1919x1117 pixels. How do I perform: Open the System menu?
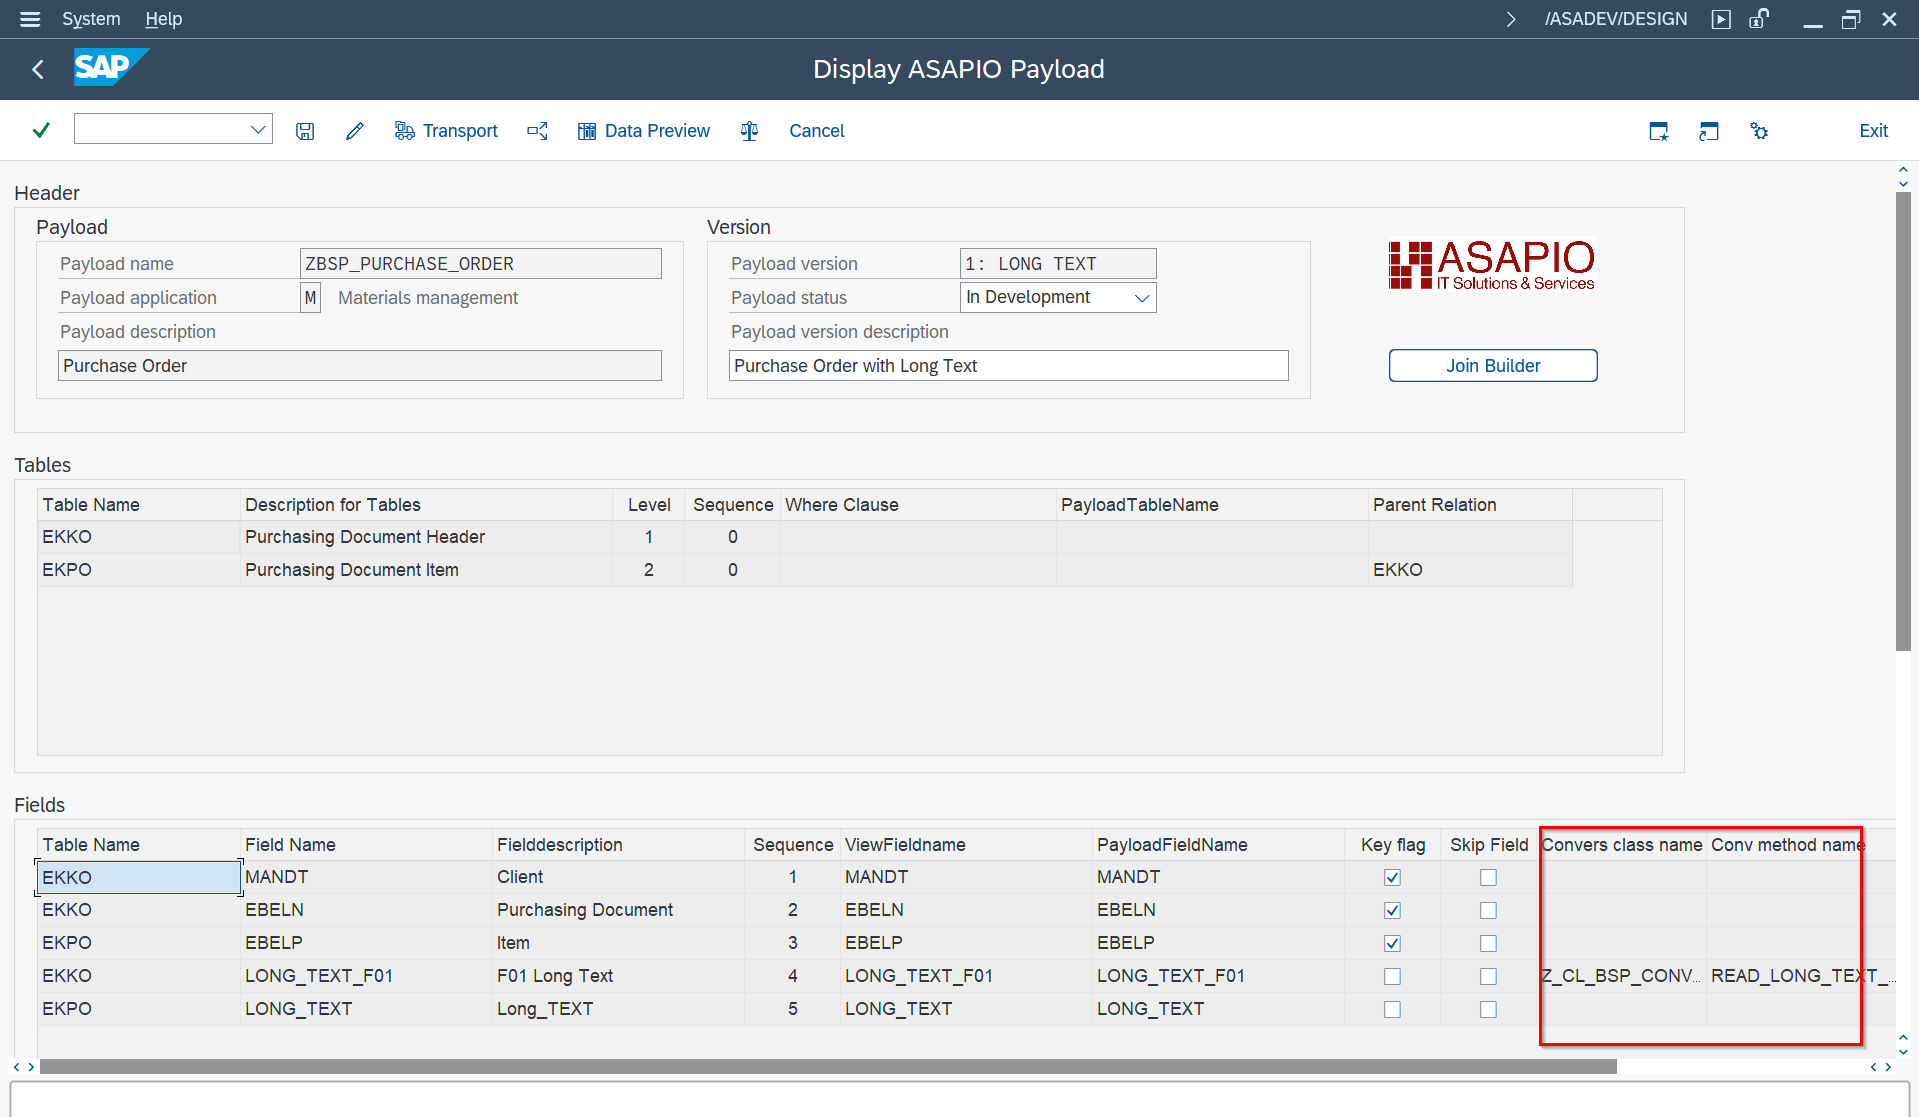coord(91,19)
